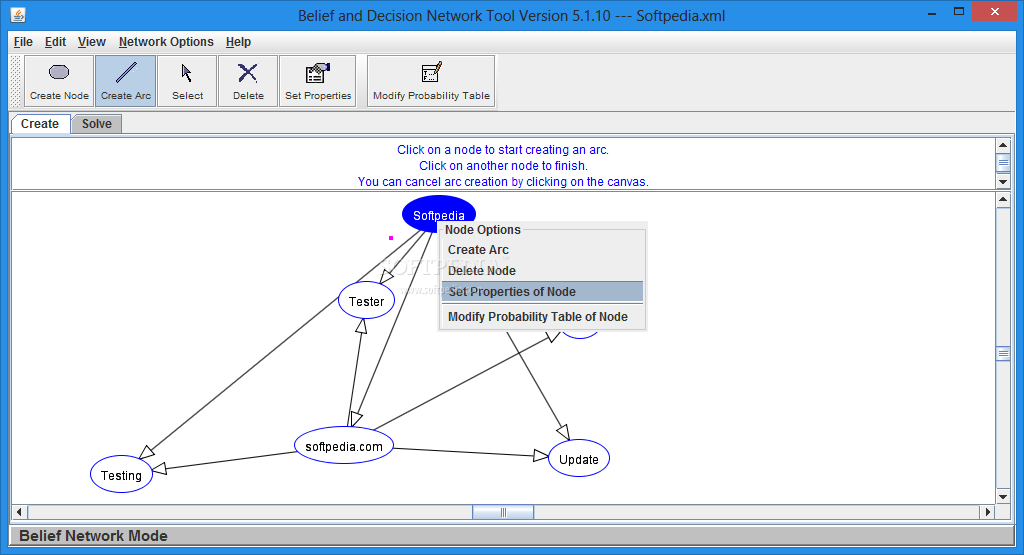Click the message panel scrollbar thumb
1024x555 pixels.
point(1003,162)
